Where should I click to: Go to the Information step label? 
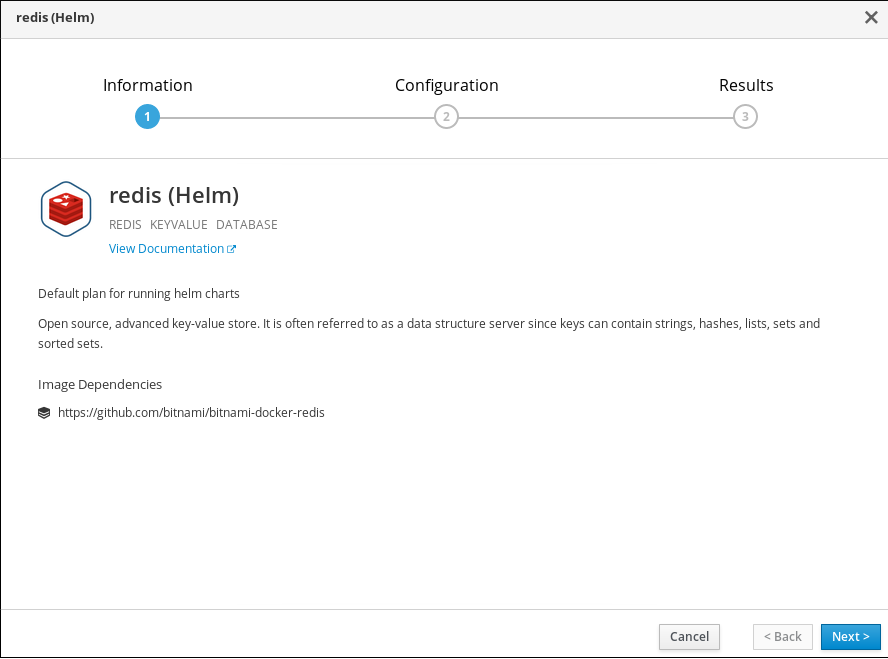pyautogui.click(x=147, y=85)
